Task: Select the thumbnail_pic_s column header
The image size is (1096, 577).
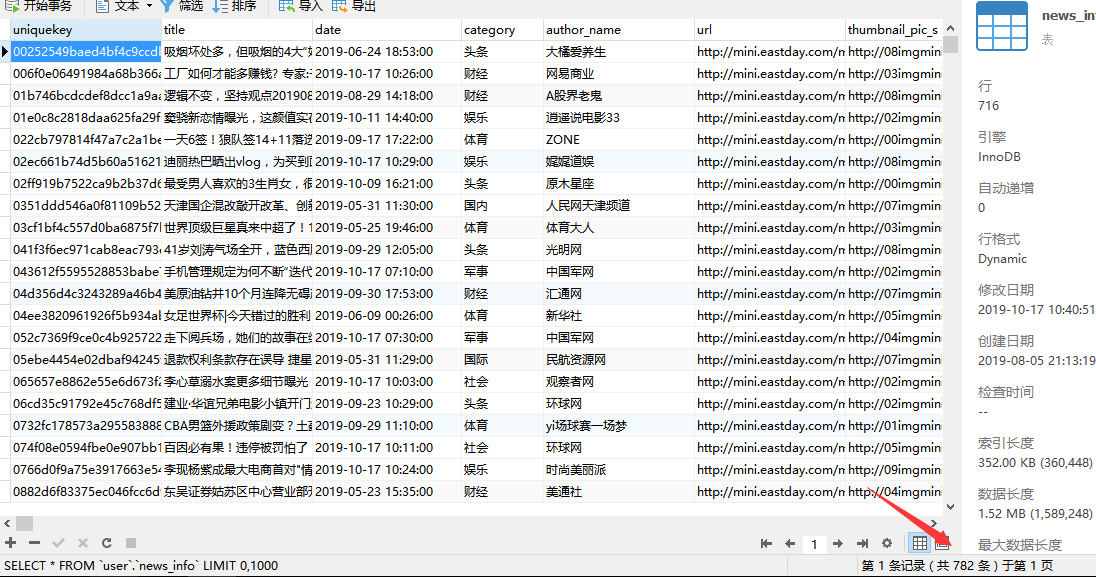Action: (x=894, y=30)
